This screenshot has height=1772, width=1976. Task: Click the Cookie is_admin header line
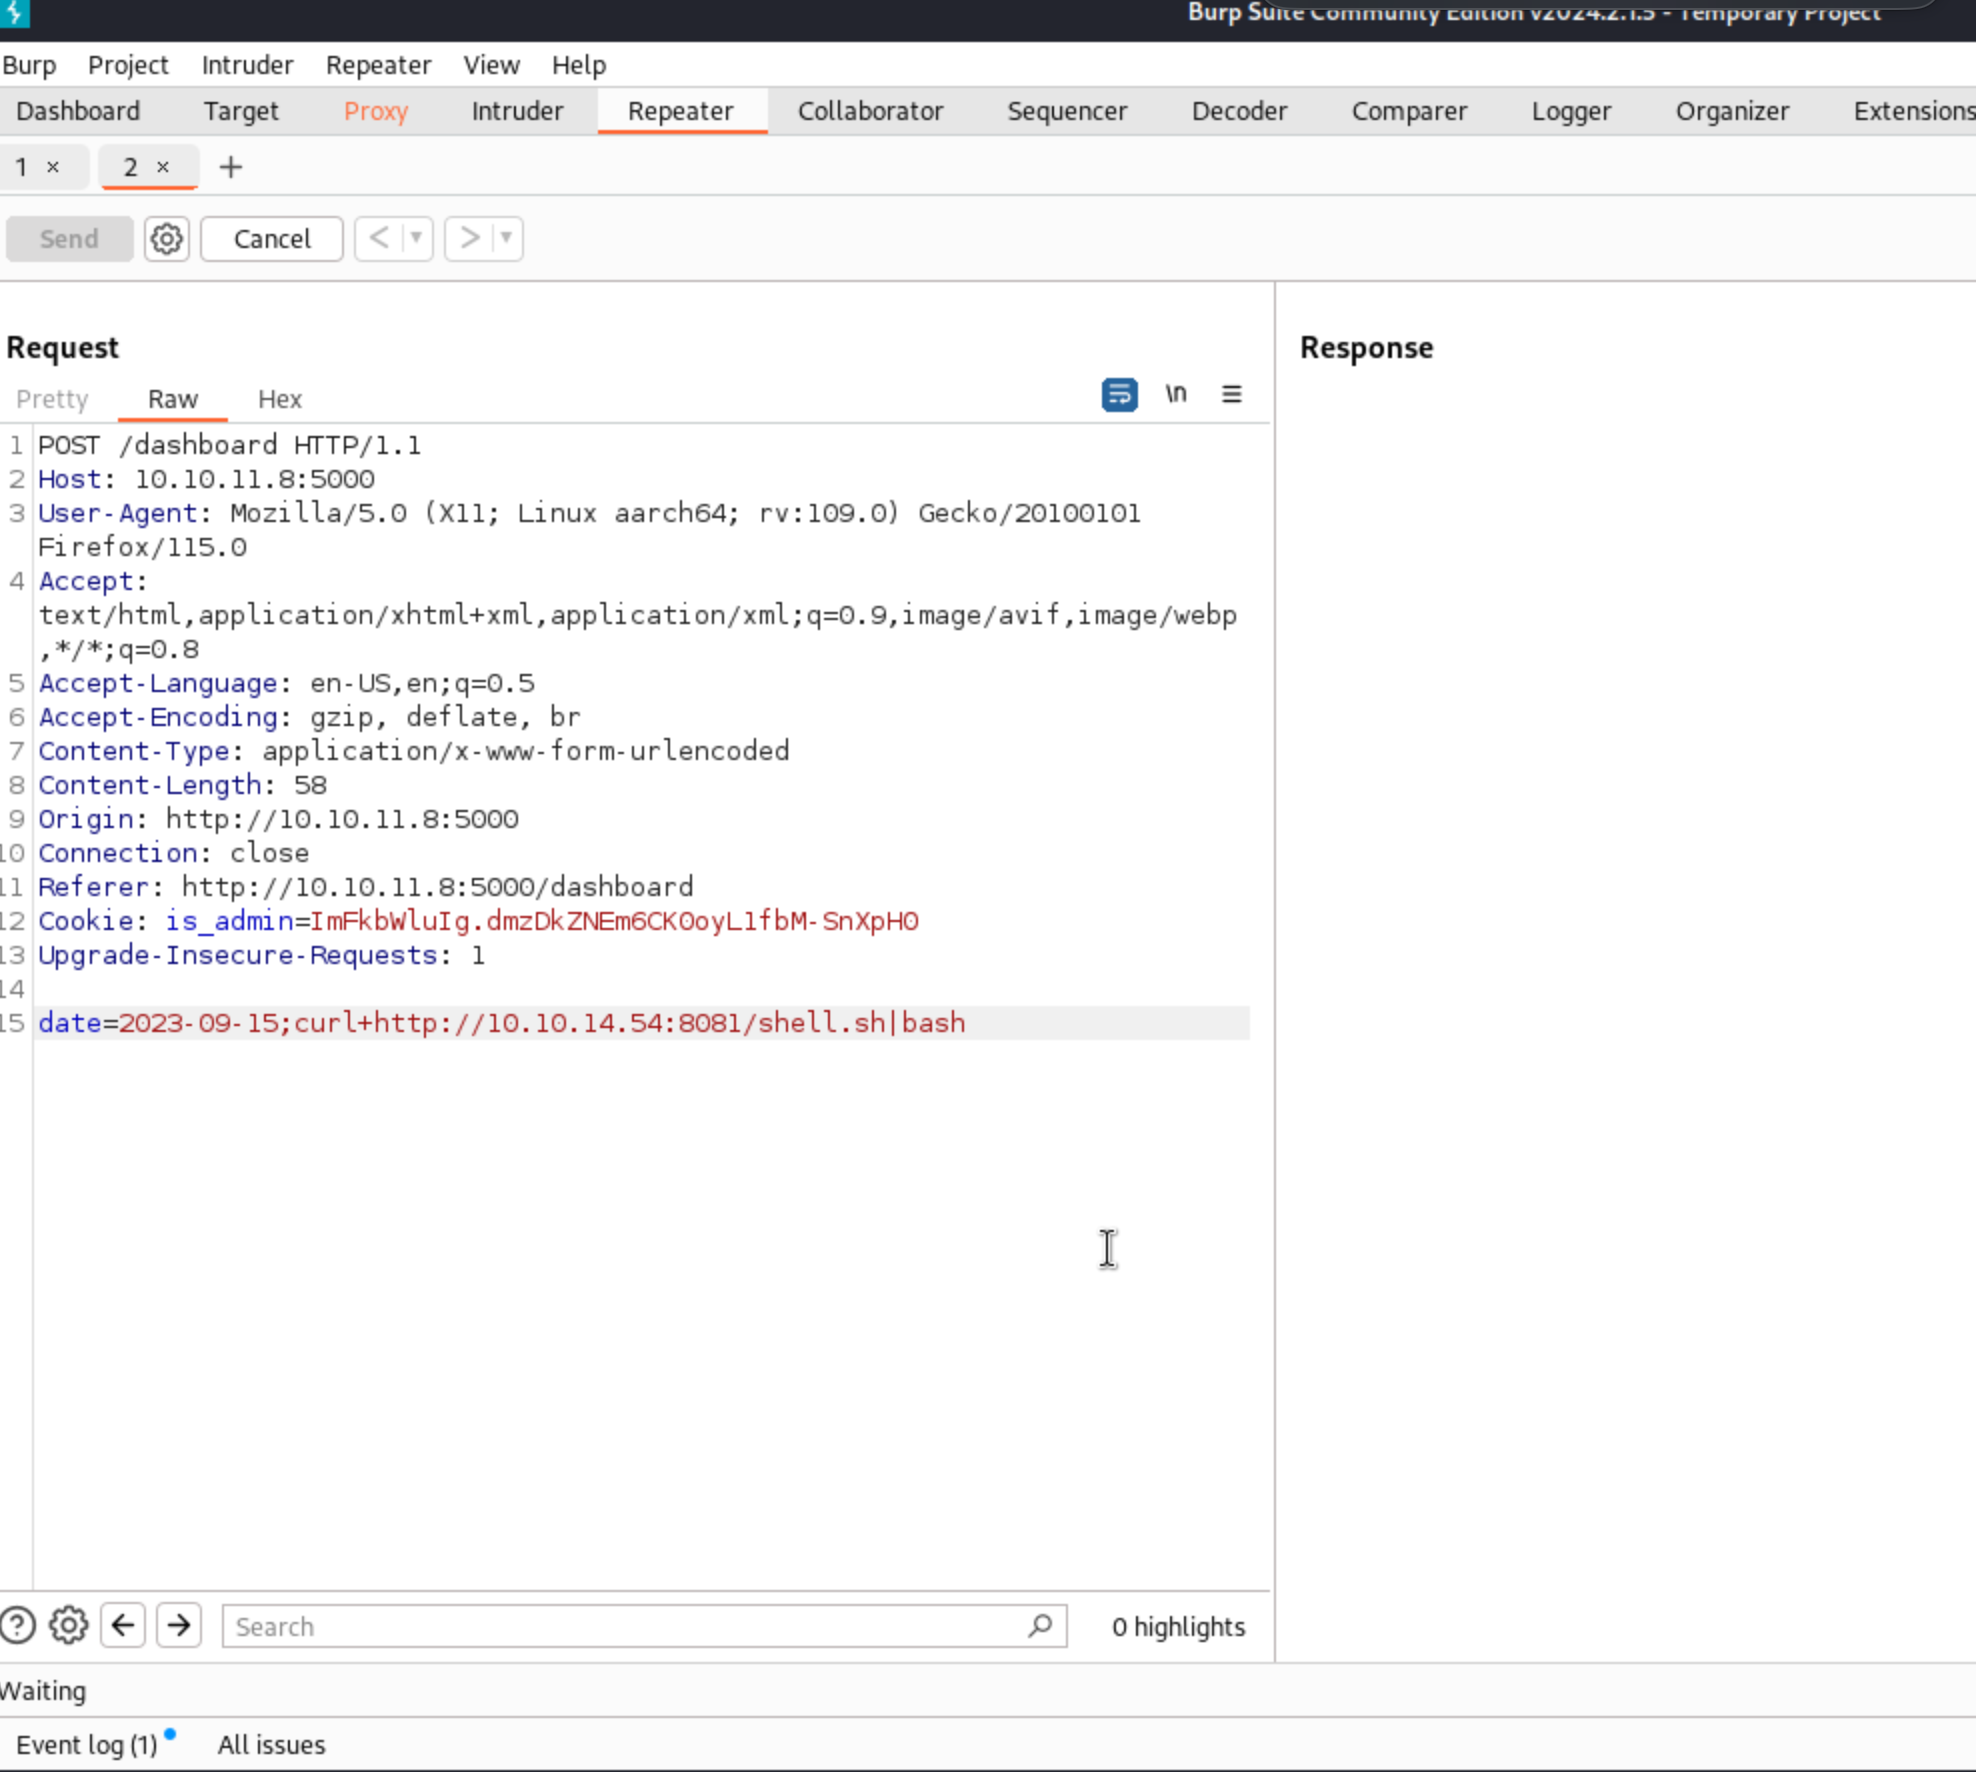pyautogui.click(x=478, y=921)
